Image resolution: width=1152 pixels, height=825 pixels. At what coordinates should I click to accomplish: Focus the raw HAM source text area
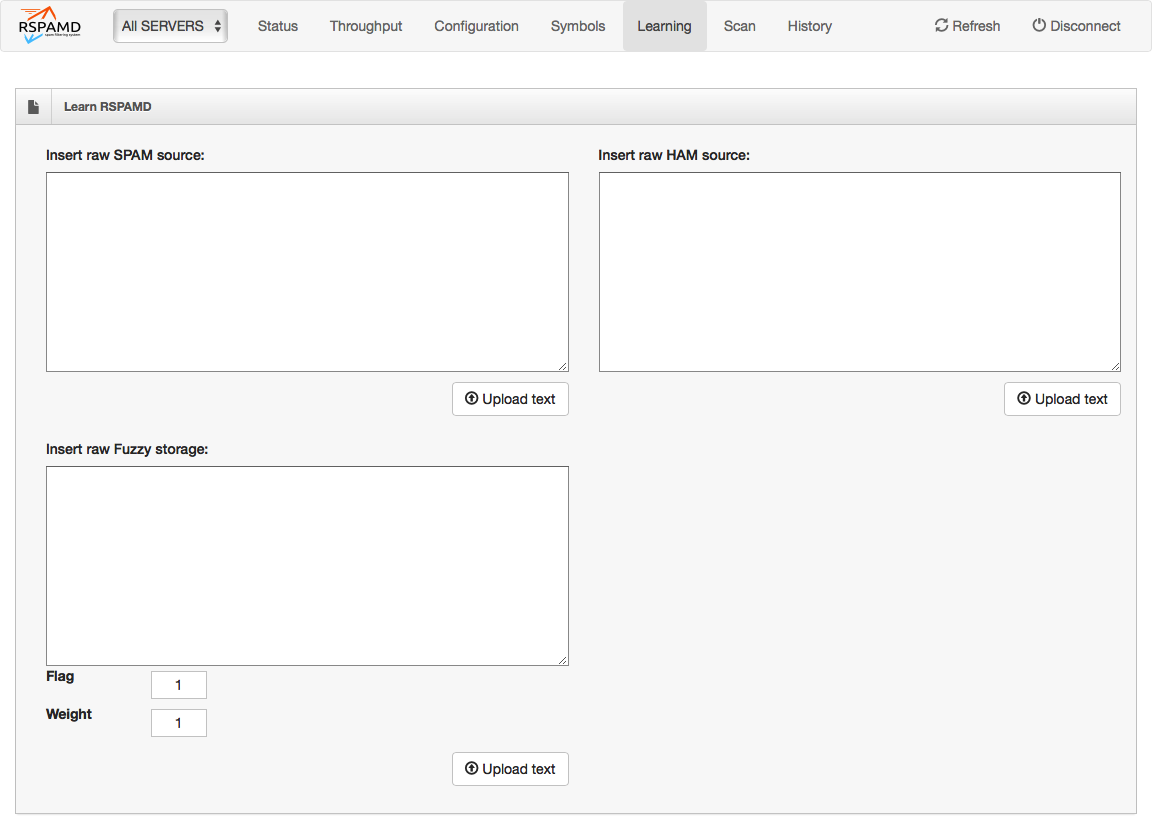point(860,272)
